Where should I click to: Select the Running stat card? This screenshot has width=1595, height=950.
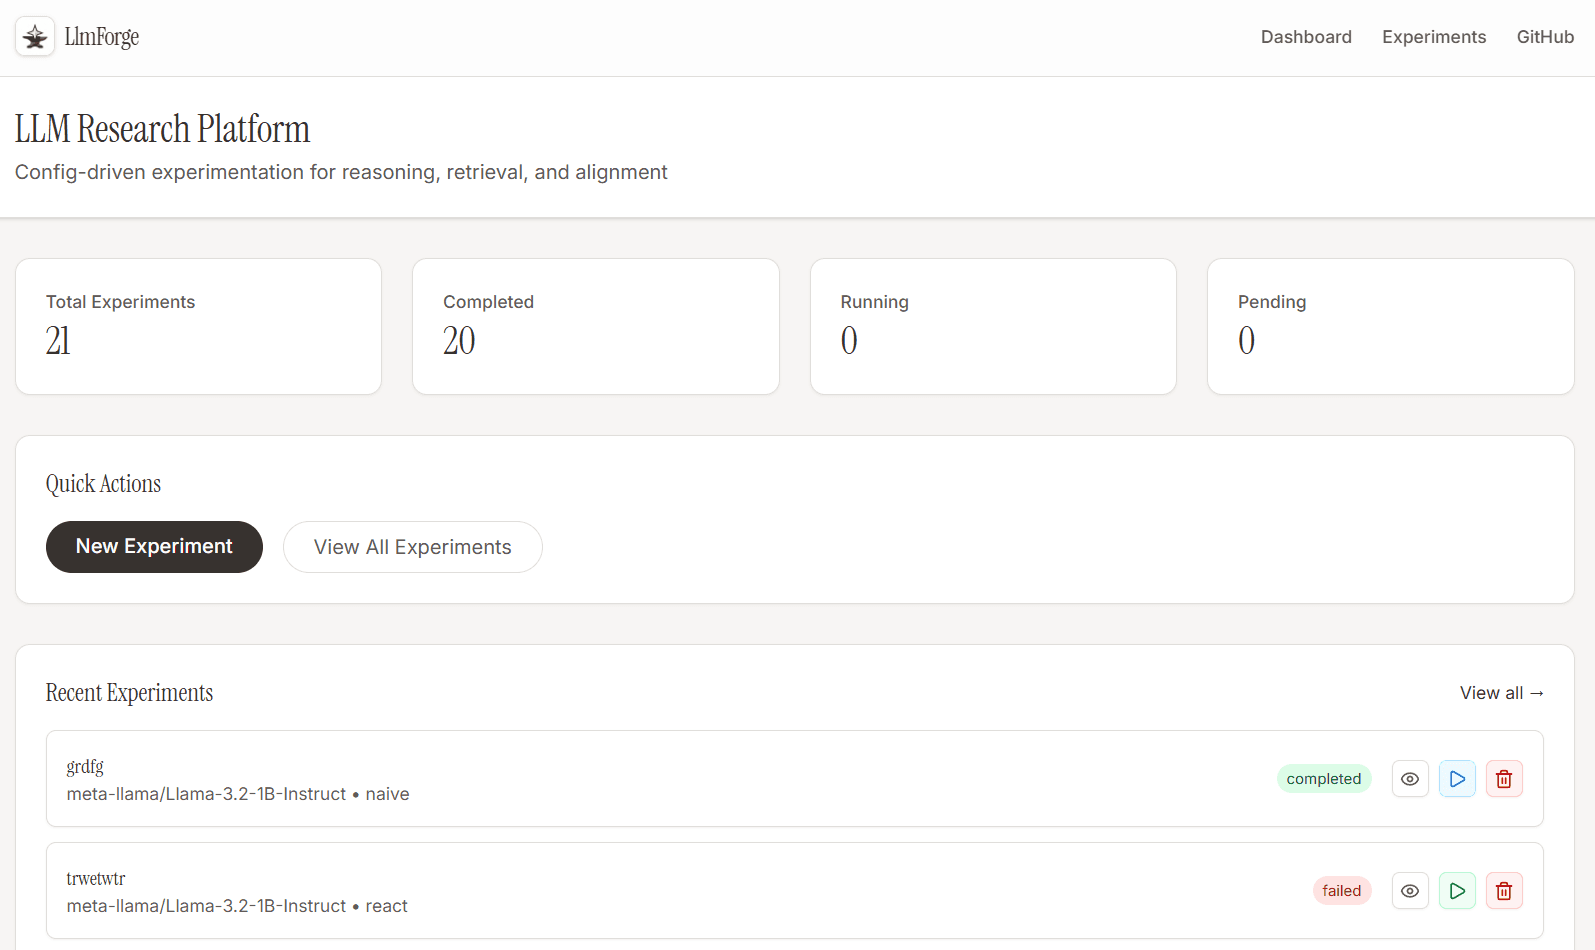[x=993, y=327]
